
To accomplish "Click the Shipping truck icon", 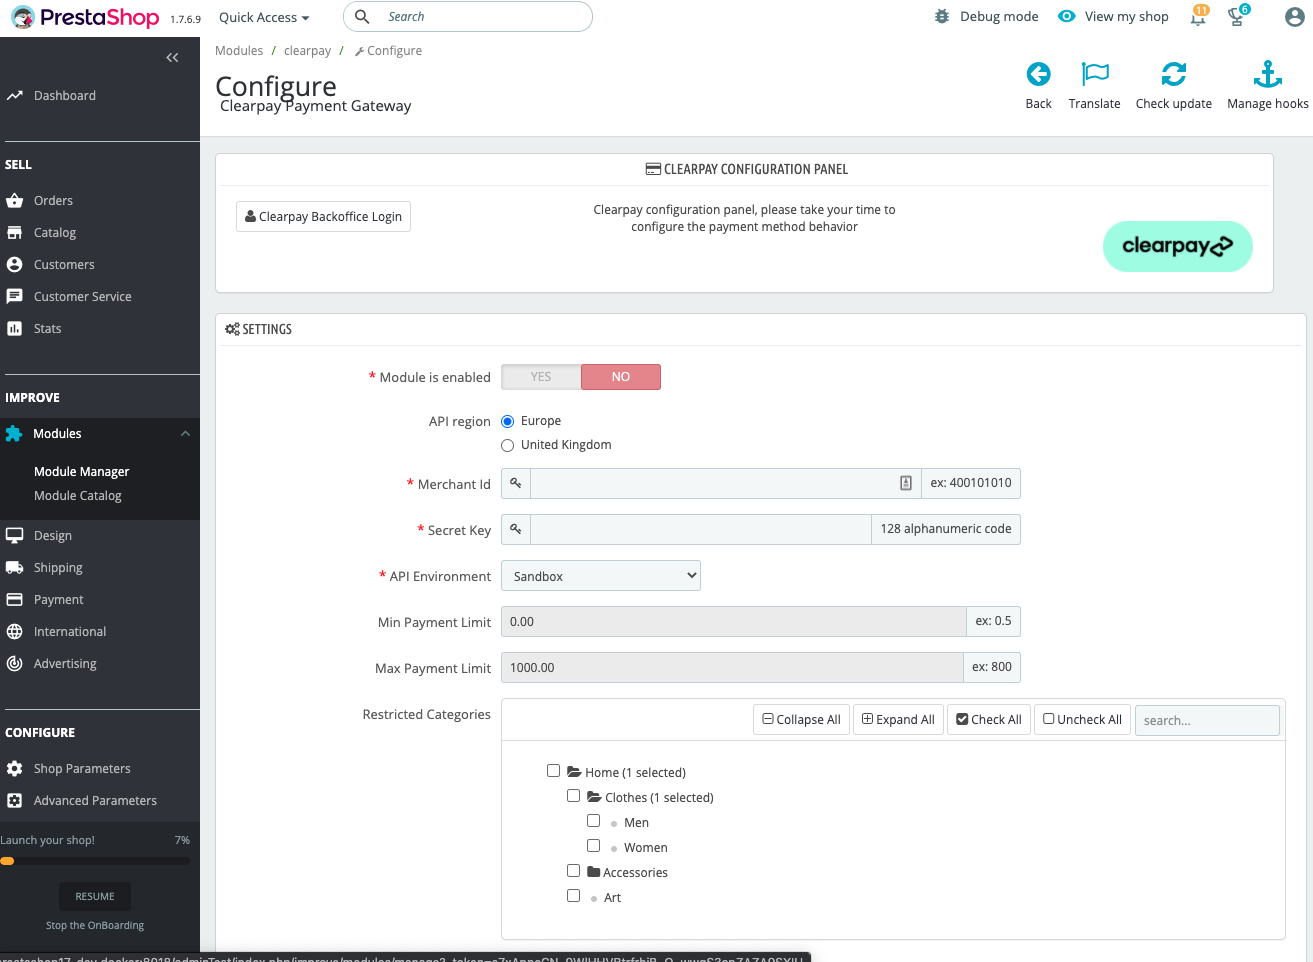I will pos(14,568).
